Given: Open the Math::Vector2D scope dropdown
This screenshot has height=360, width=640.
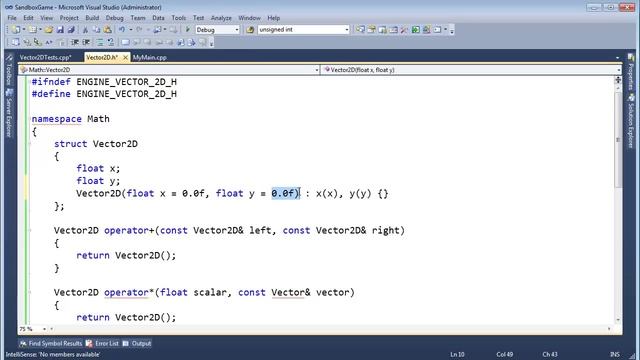Looking at the screenshot, I should pos(316,70).
